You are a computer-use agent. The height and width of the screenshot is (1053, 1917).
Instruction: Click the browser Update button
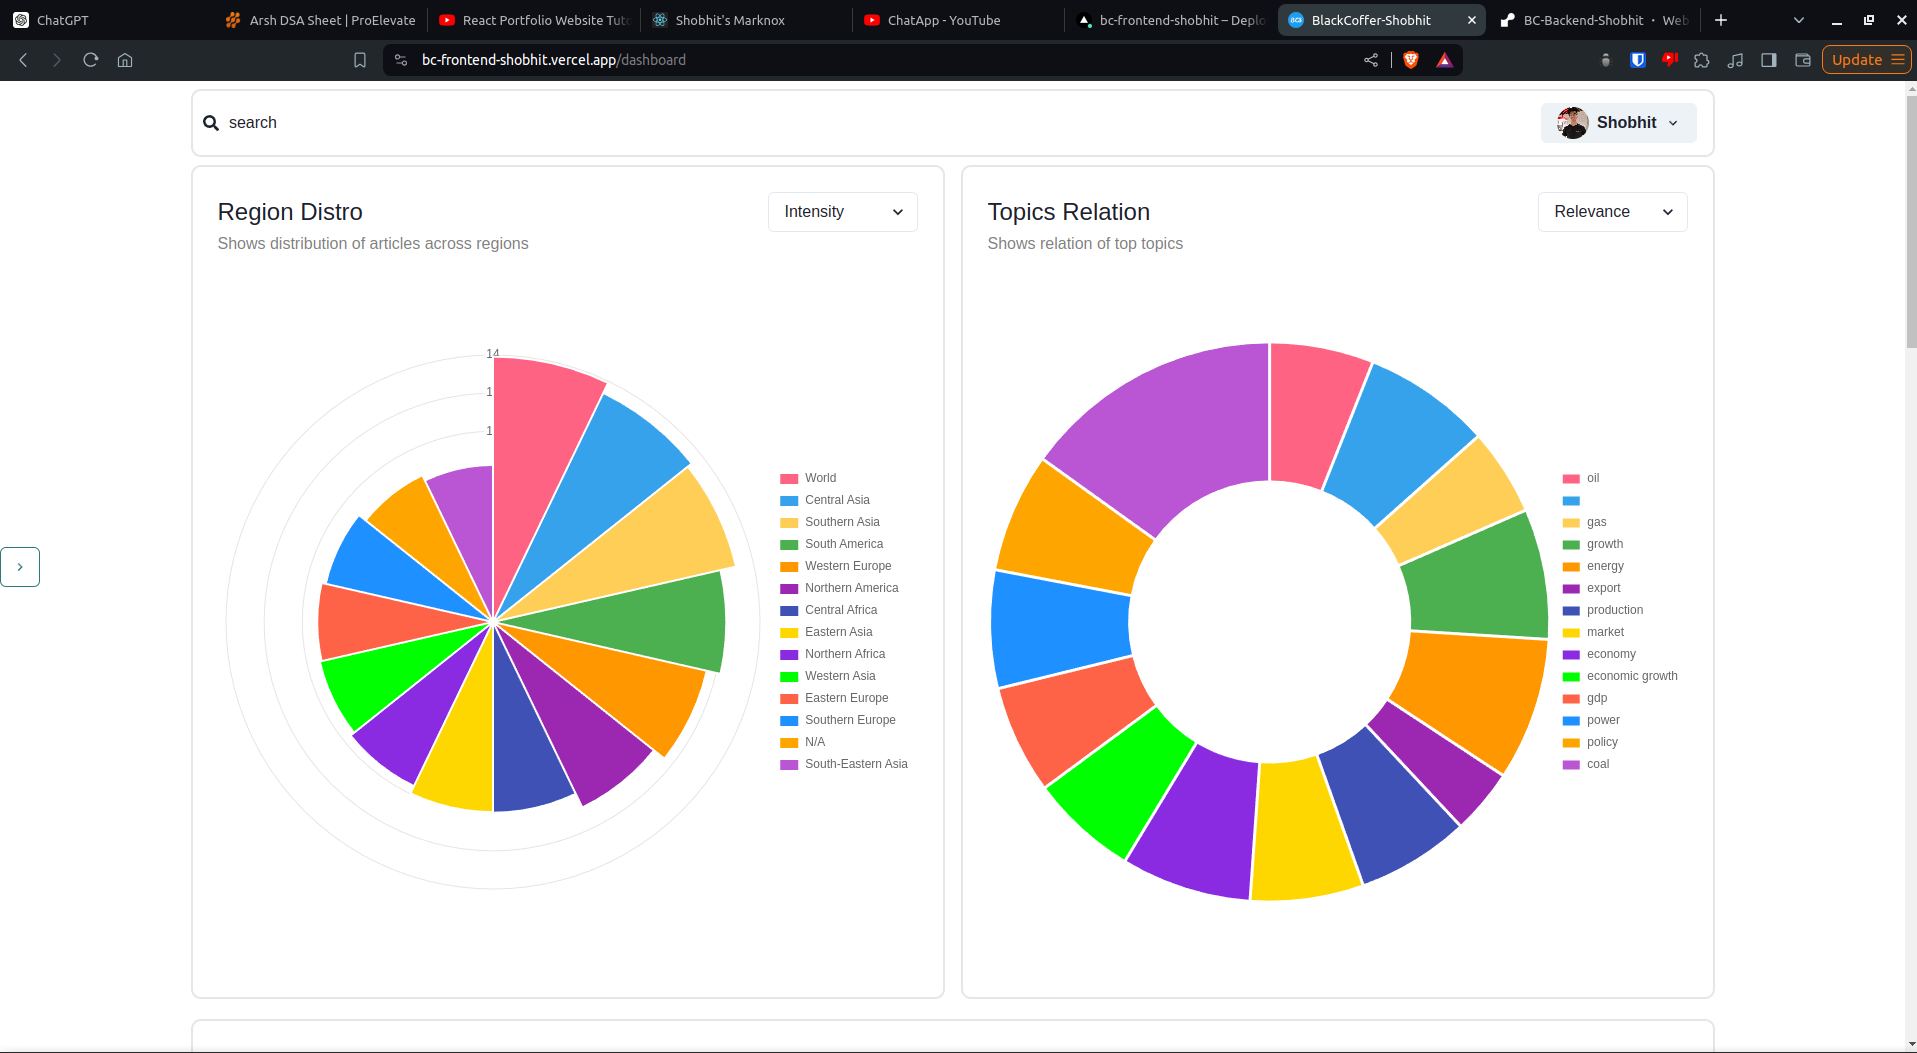(x=1866, y=60)
